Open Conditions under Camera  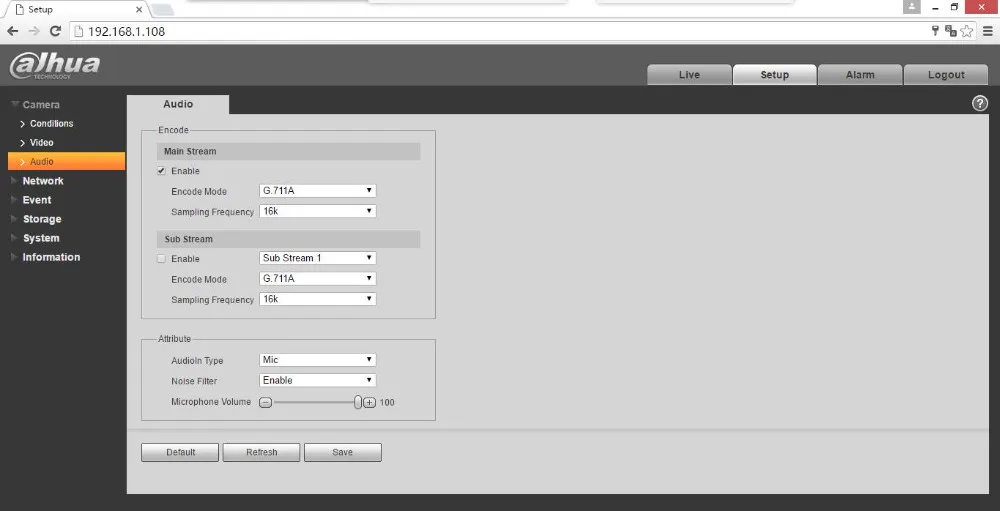pos(51,123)
